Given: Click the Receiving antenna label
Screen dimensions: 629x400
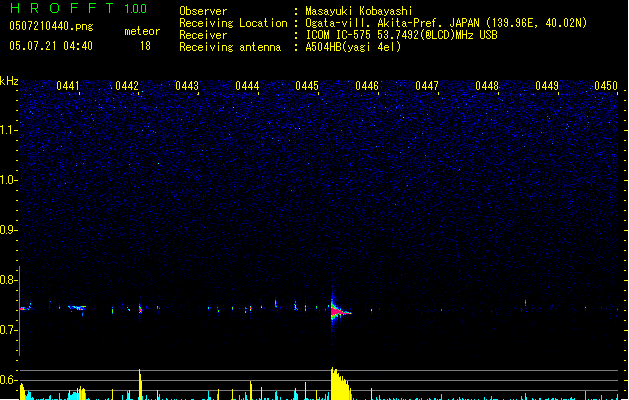Looking at the screenshot, I should [230, 47].
